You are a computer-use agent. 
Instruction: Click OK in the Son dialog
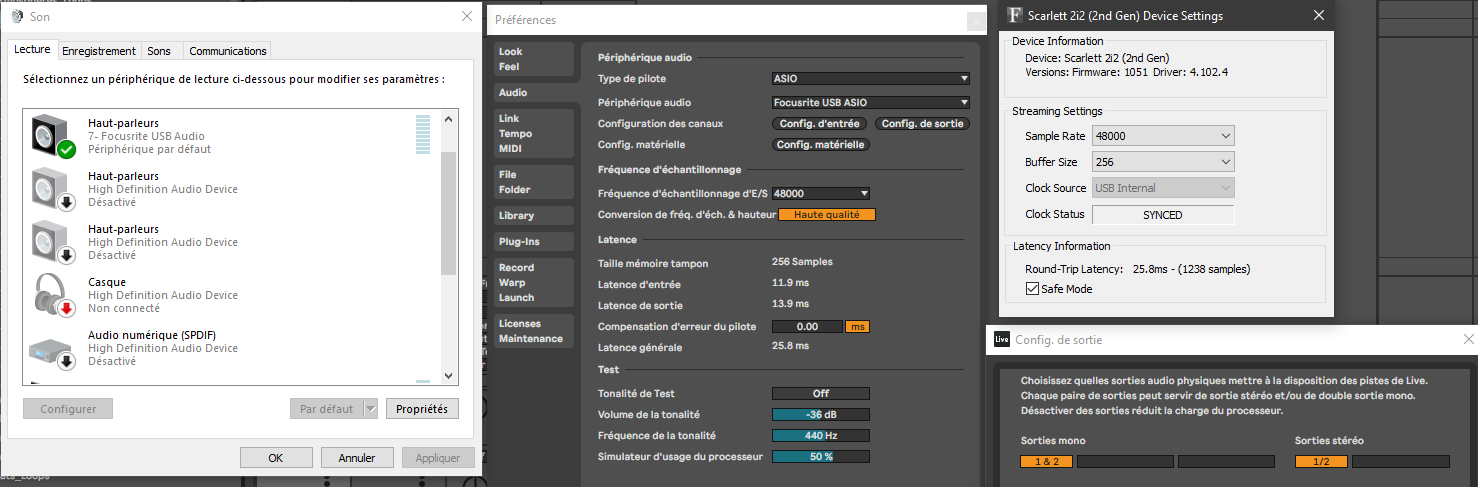pyautogui.click(x=276, y=458)
